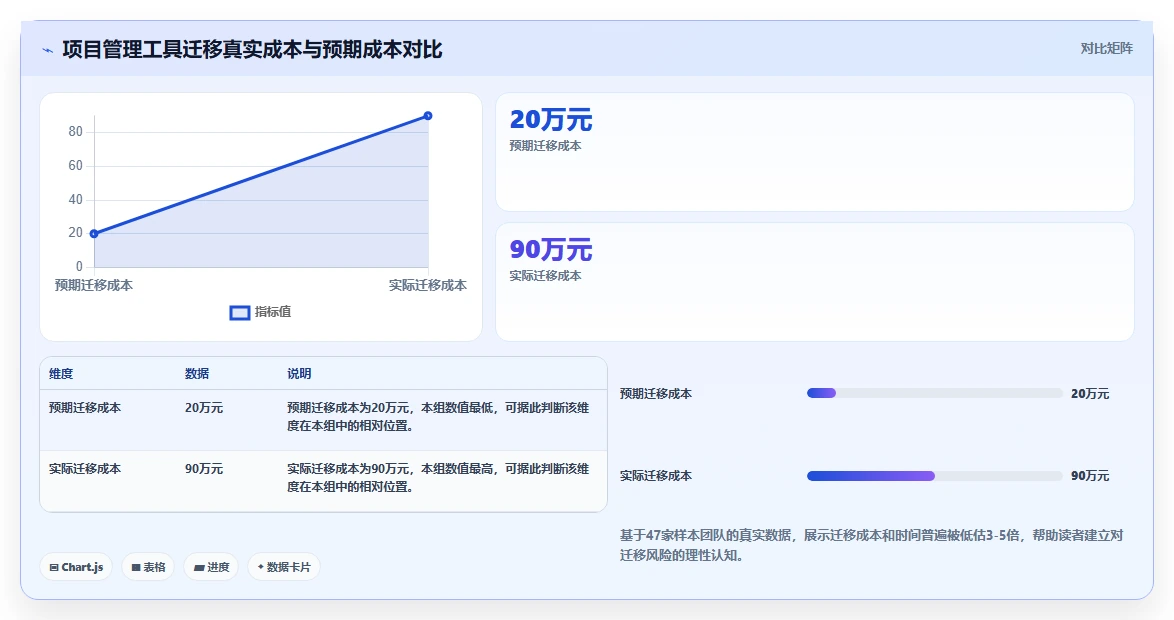Screen dimensions: 1174x620
Task: Click the 预期迁移成本 x-axis label under chart
Action: click(94, 285)
